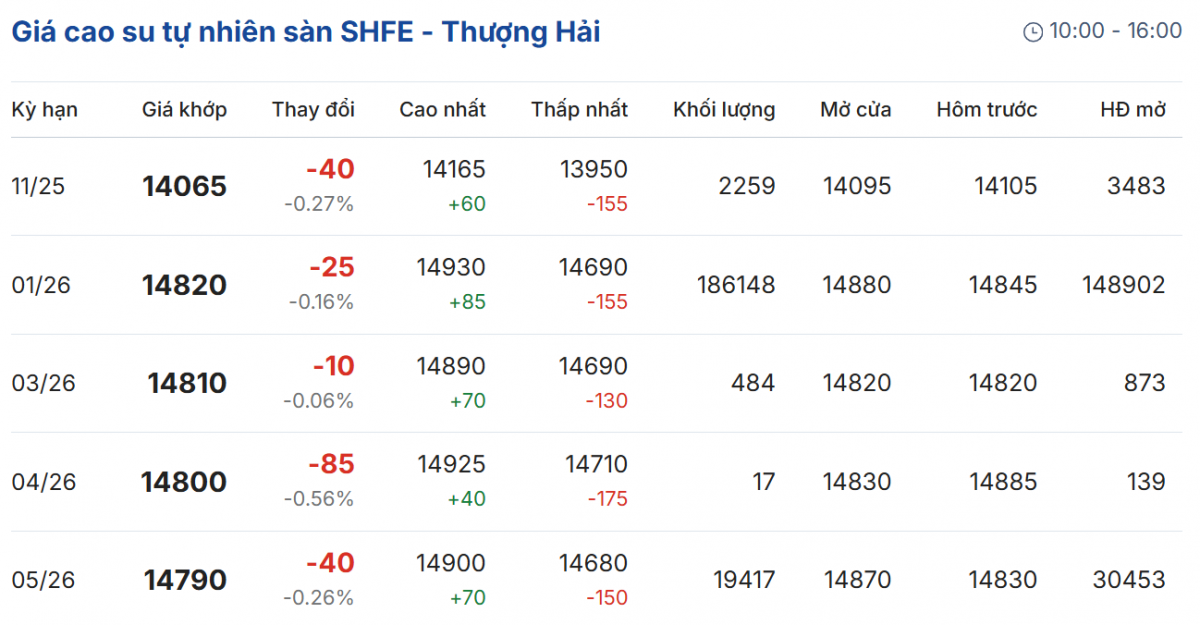Click the clock icon beside 10:00 - 16:00

[1033, 32]
